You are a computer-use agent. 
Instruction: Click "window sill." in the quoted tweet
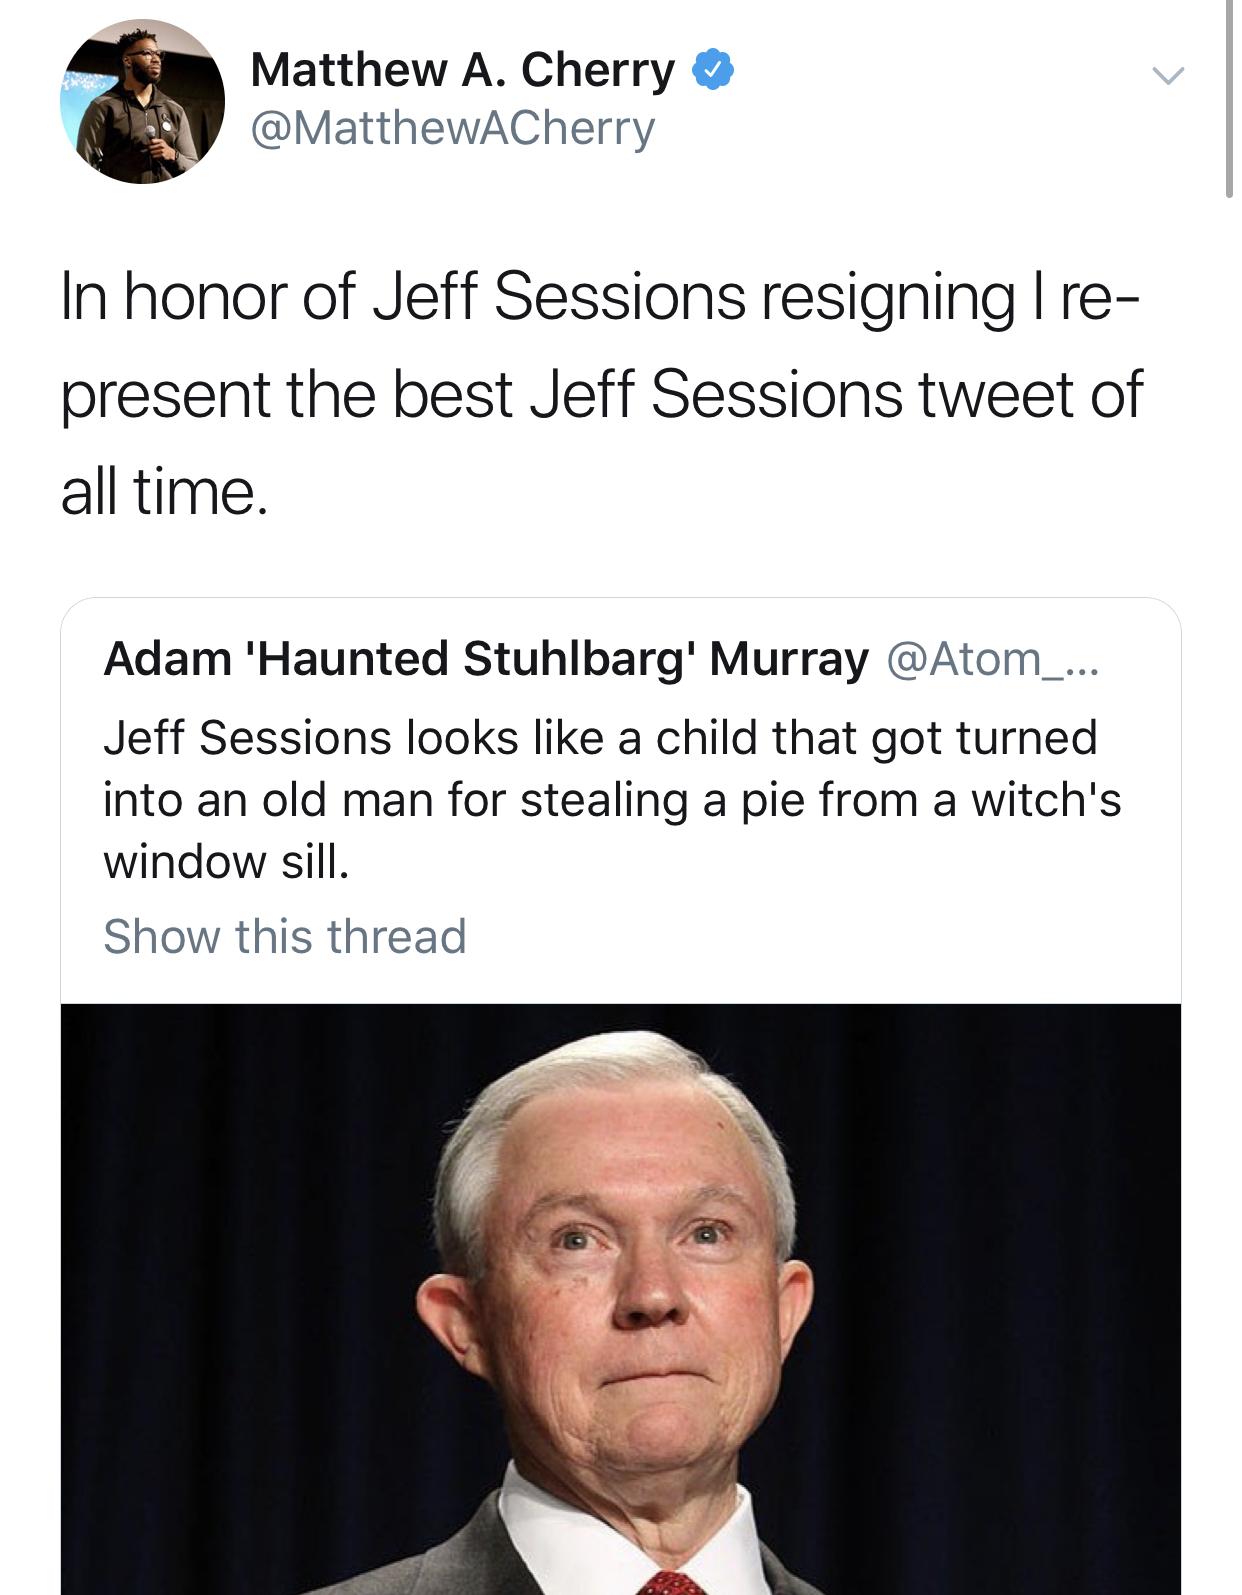(x=227, y=862)
